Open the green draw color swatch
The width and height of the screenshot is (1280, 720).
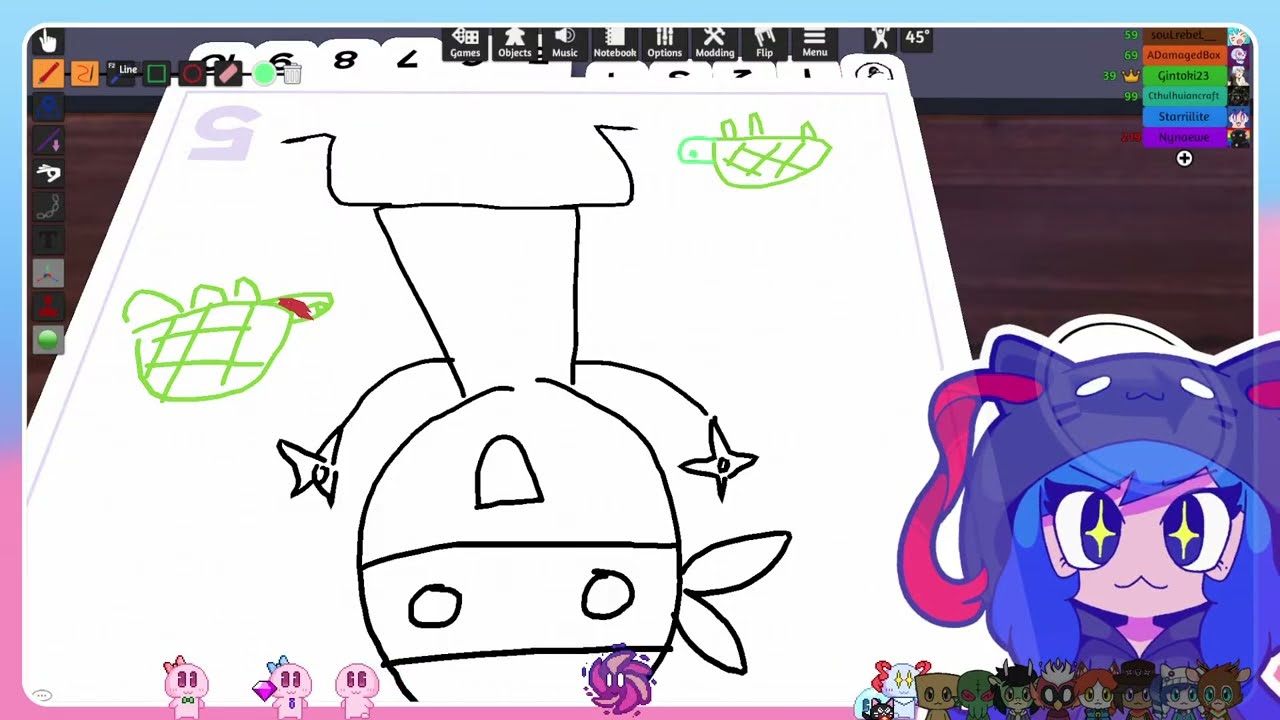click(x=264, y=73)
